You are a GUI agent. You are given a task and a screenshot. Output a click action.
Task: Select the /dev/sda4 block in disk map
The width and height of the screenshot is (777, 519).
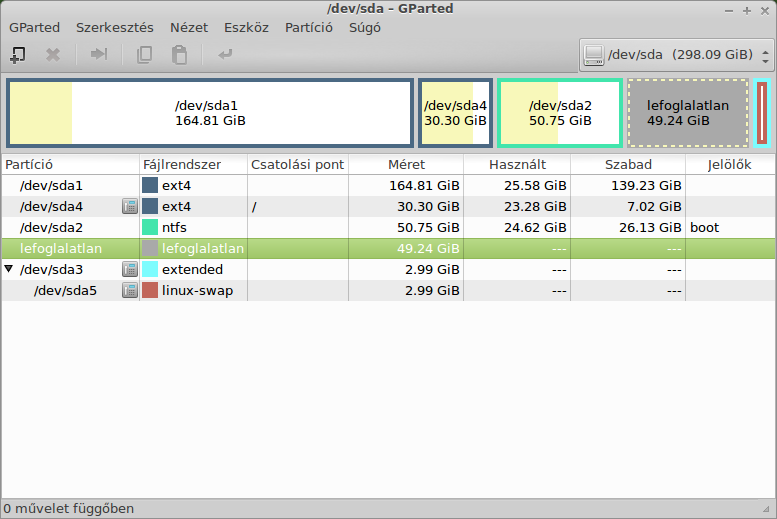coord(455,113)
